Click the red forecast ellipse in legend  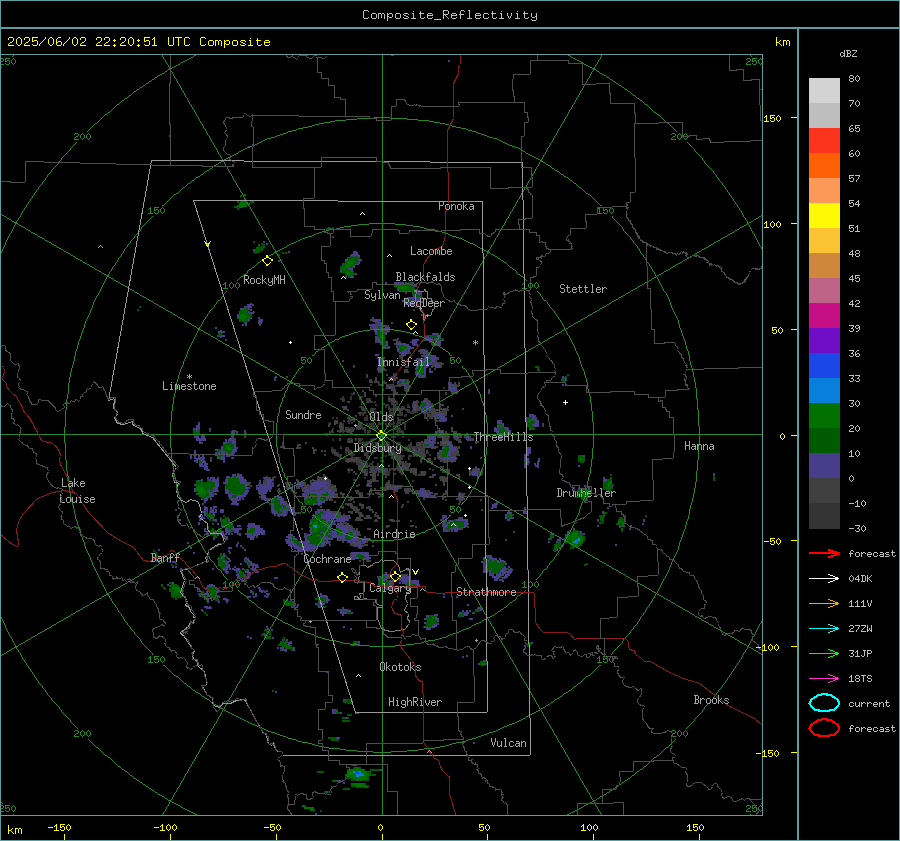point(824,728)
